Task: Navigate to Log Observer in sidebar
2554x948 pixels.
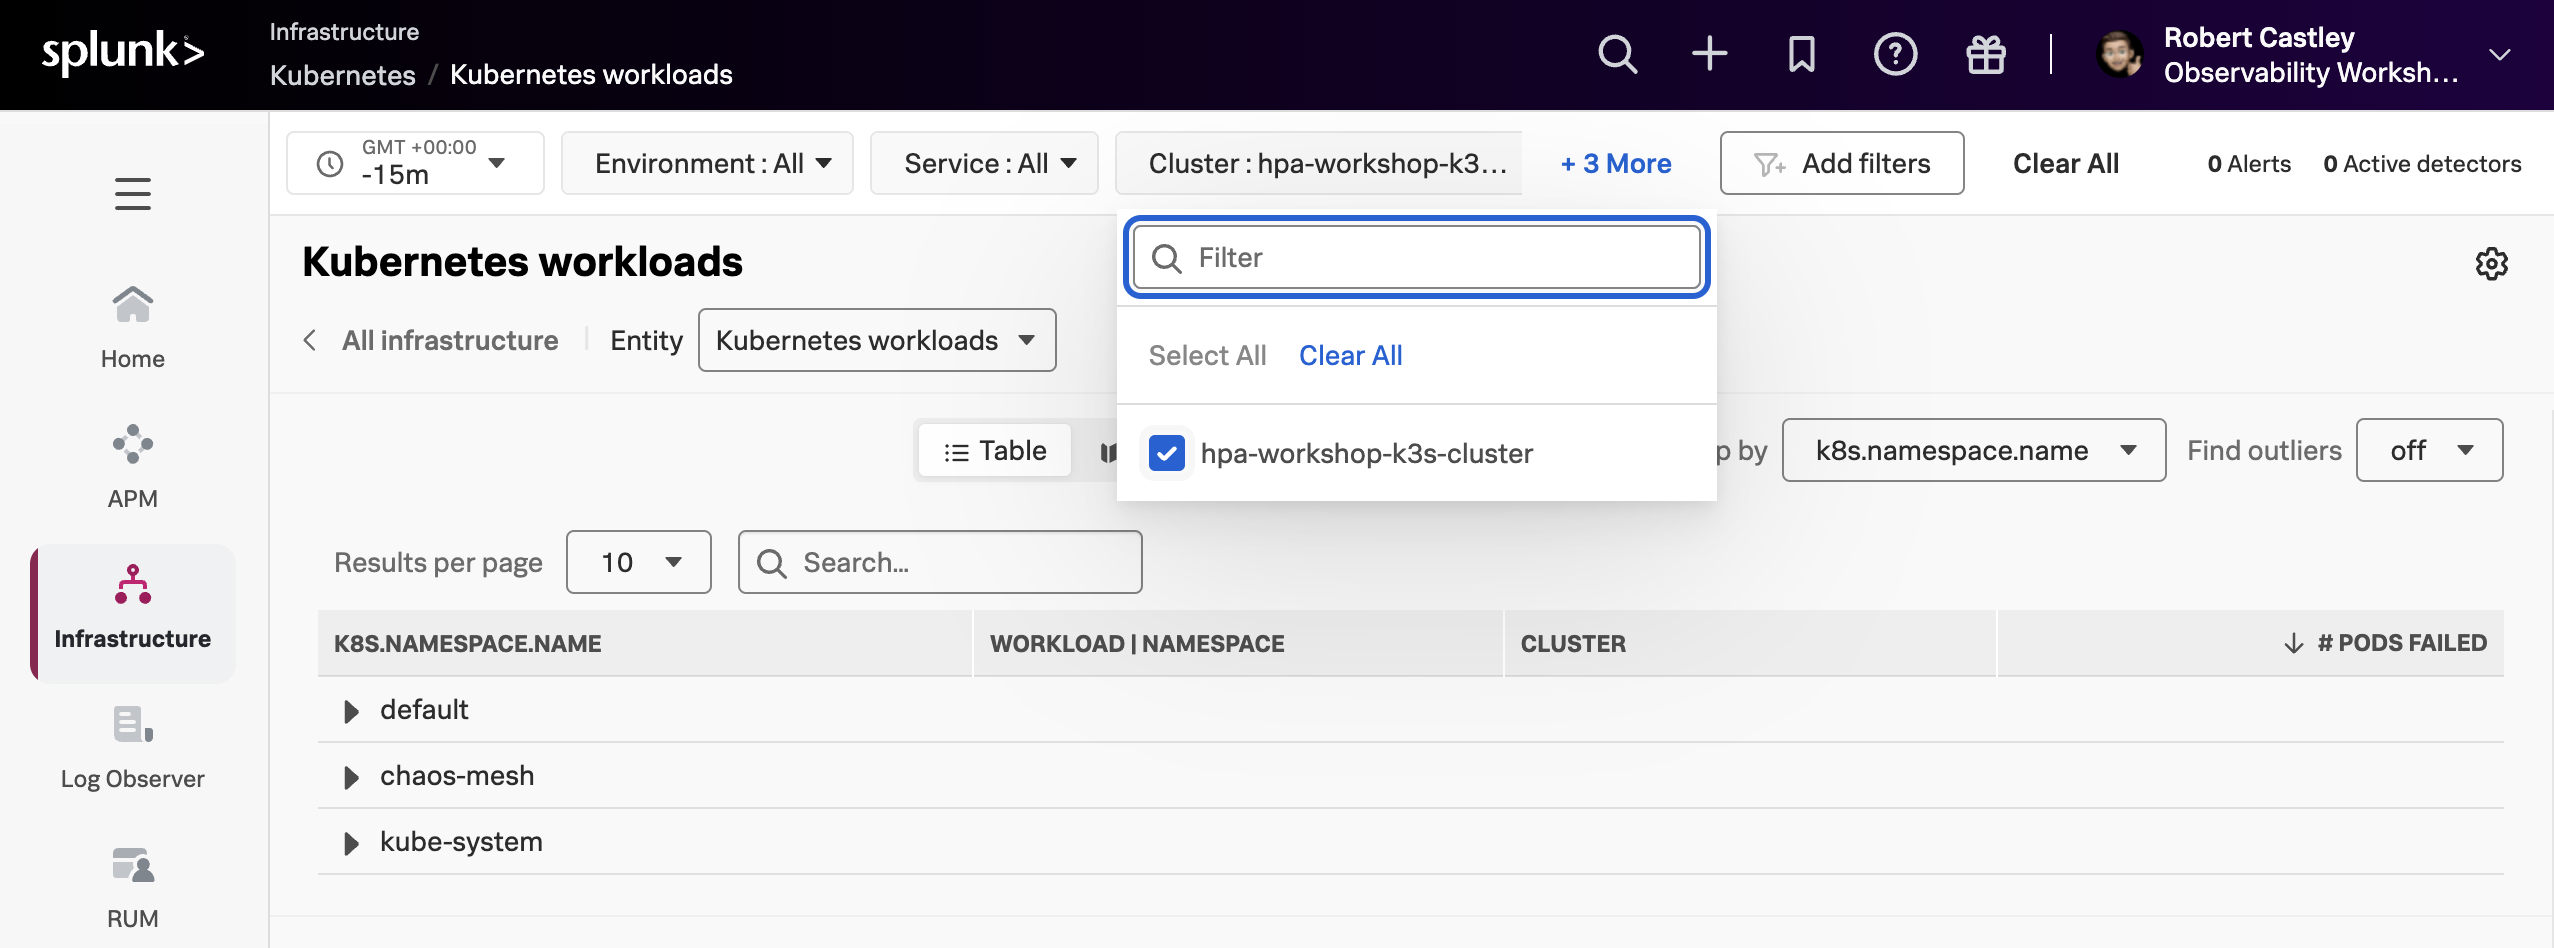Action: tap(132, 745)
